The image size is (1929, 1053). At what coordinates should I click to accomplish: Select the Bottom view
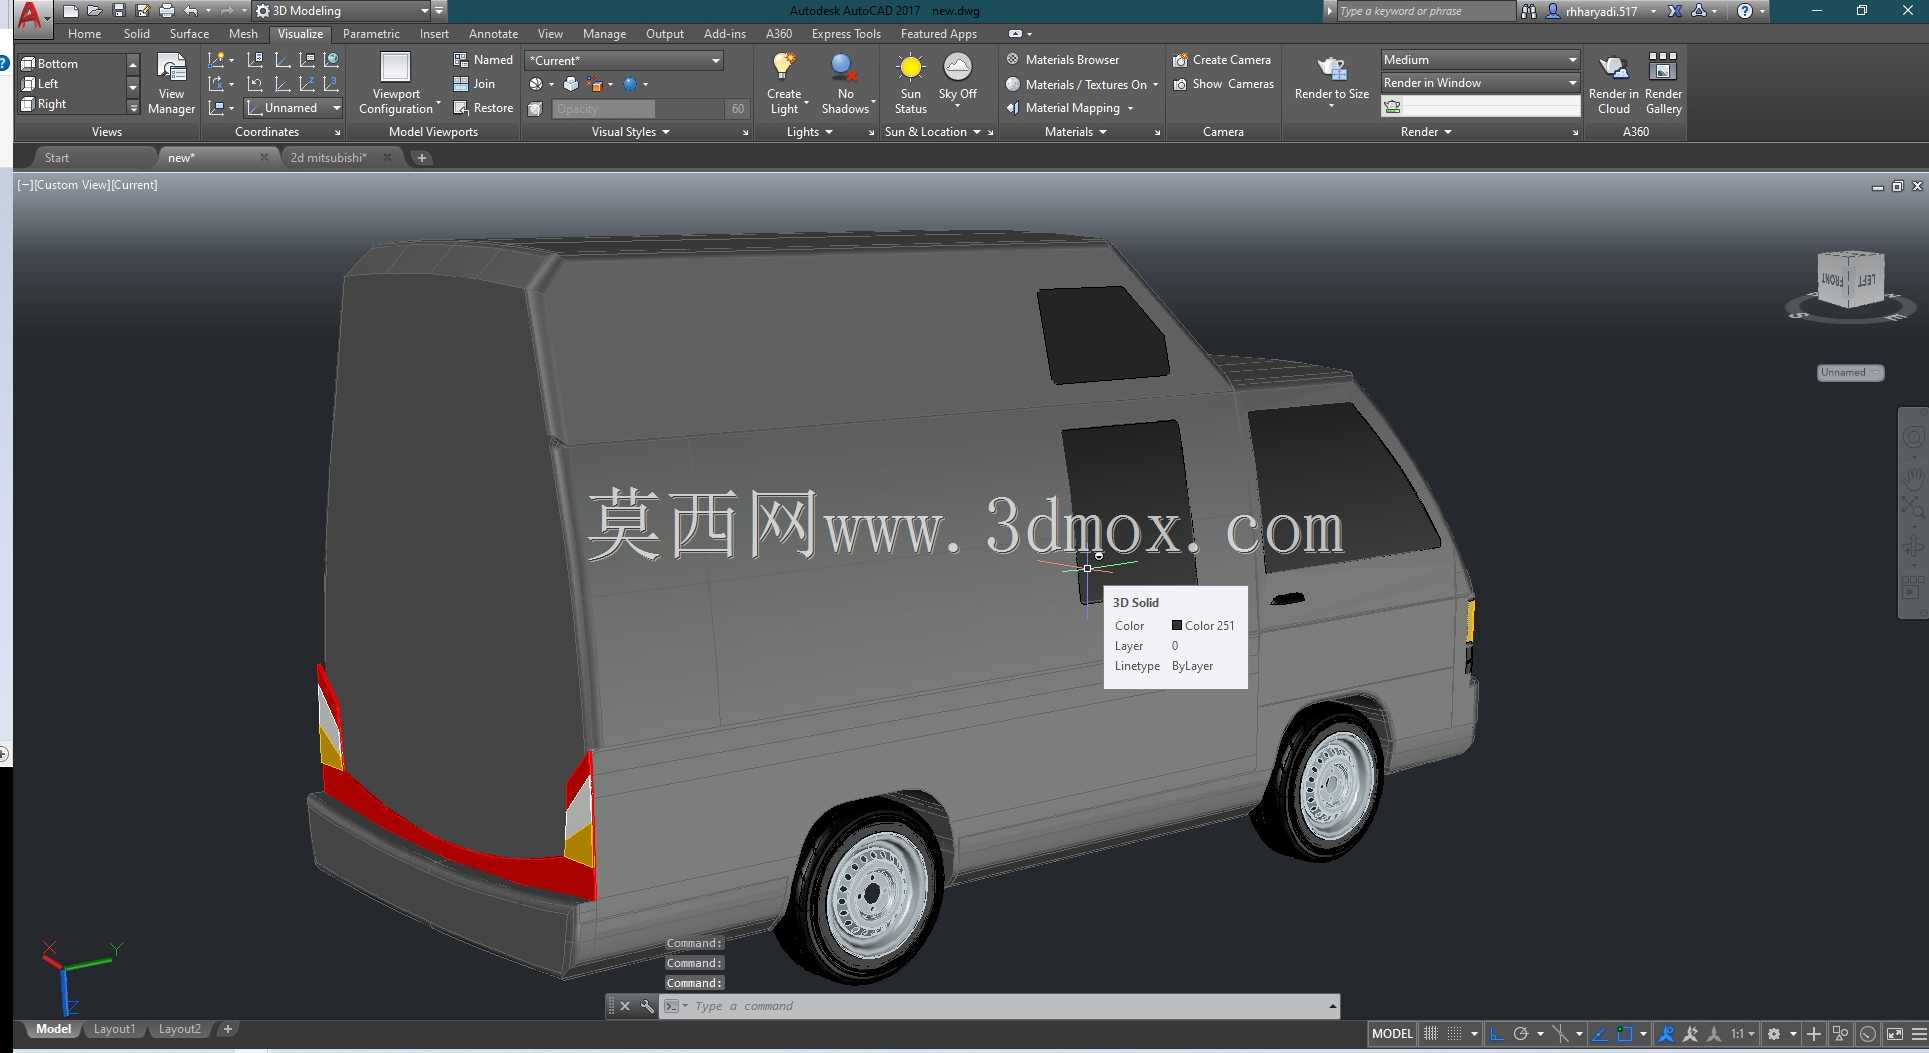point(50,64)
